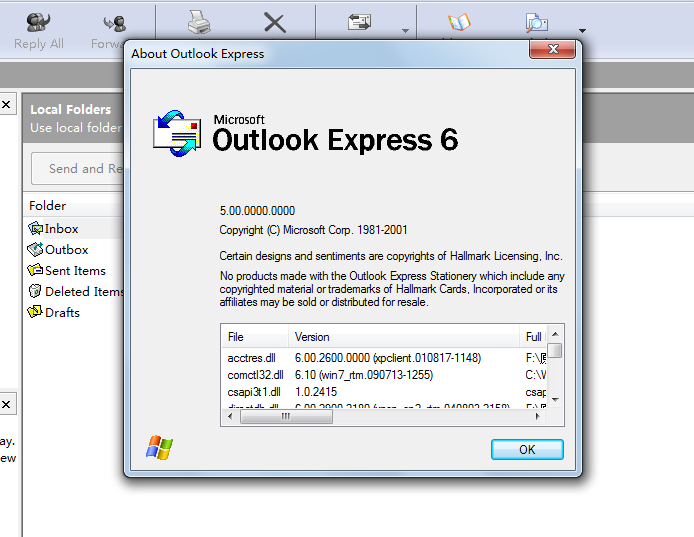Close the About Outlook Express dialog
The width and height of the screenshot is (694, 537).
(x=552, y=49)
